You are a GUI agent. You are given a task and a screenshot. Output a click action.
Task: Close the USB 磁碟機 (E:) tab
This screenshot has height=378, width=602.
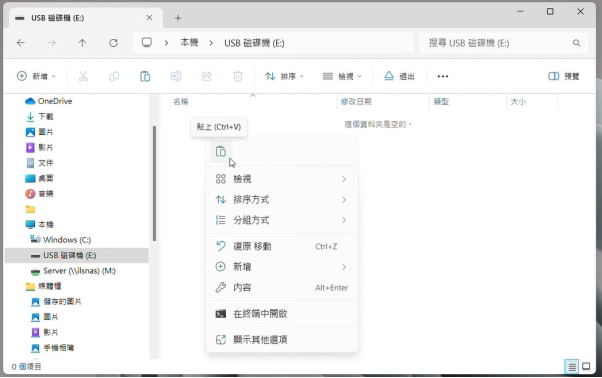(x=149, y=18)
